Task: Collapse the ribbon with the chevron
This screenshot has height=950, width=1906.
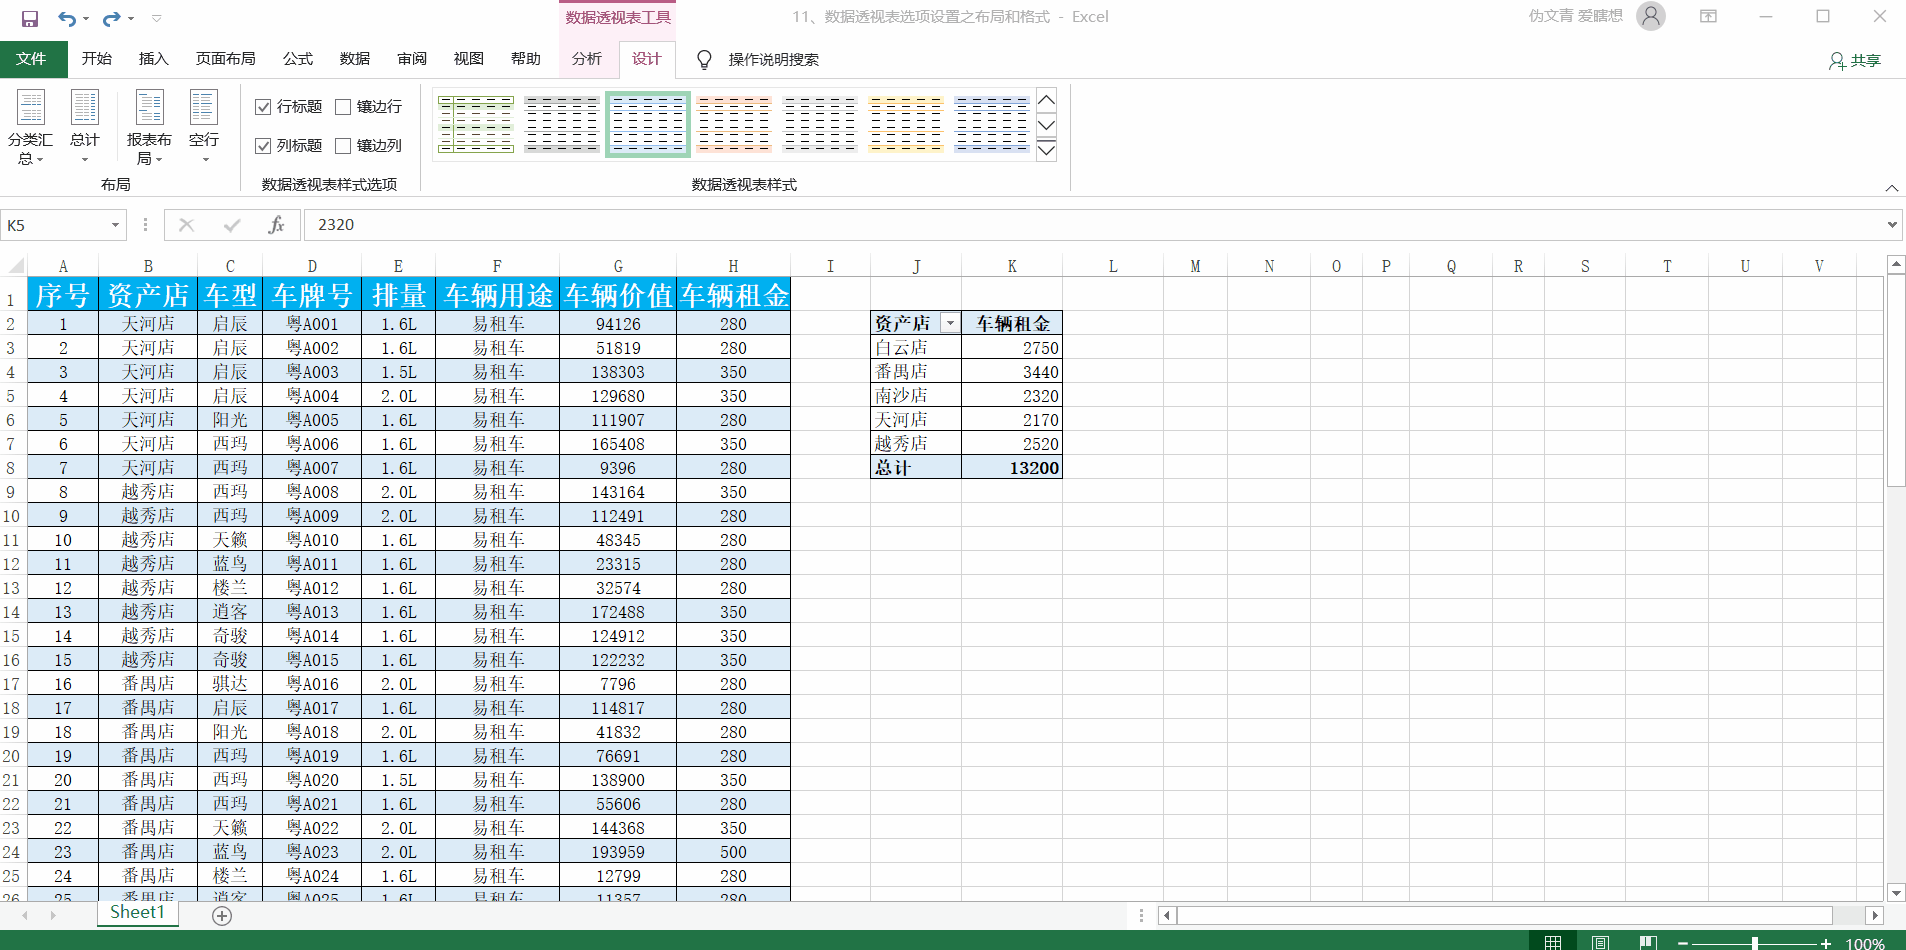Action: tap(1892, 188)
